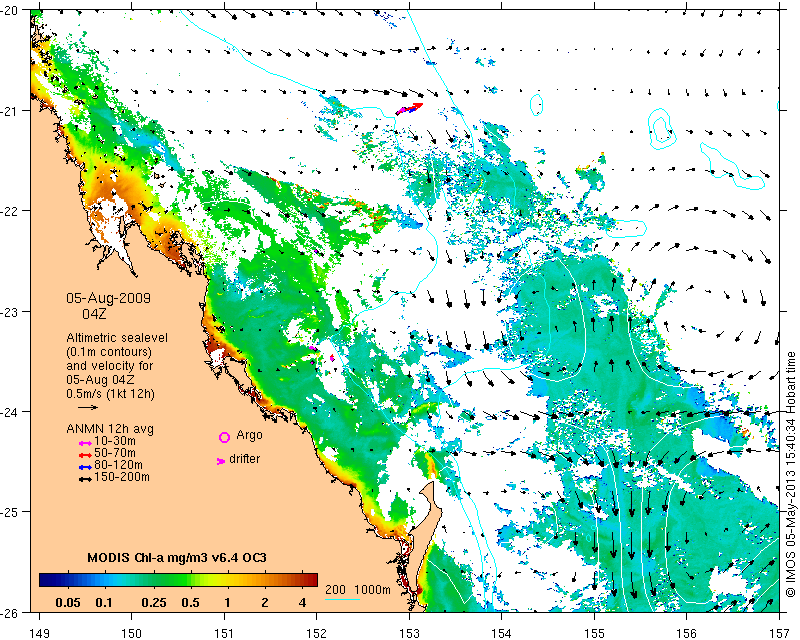The height and width of the screenshot is (640, 800).
Task: Click the '50-70m' depth label
Action: point(115,453)
